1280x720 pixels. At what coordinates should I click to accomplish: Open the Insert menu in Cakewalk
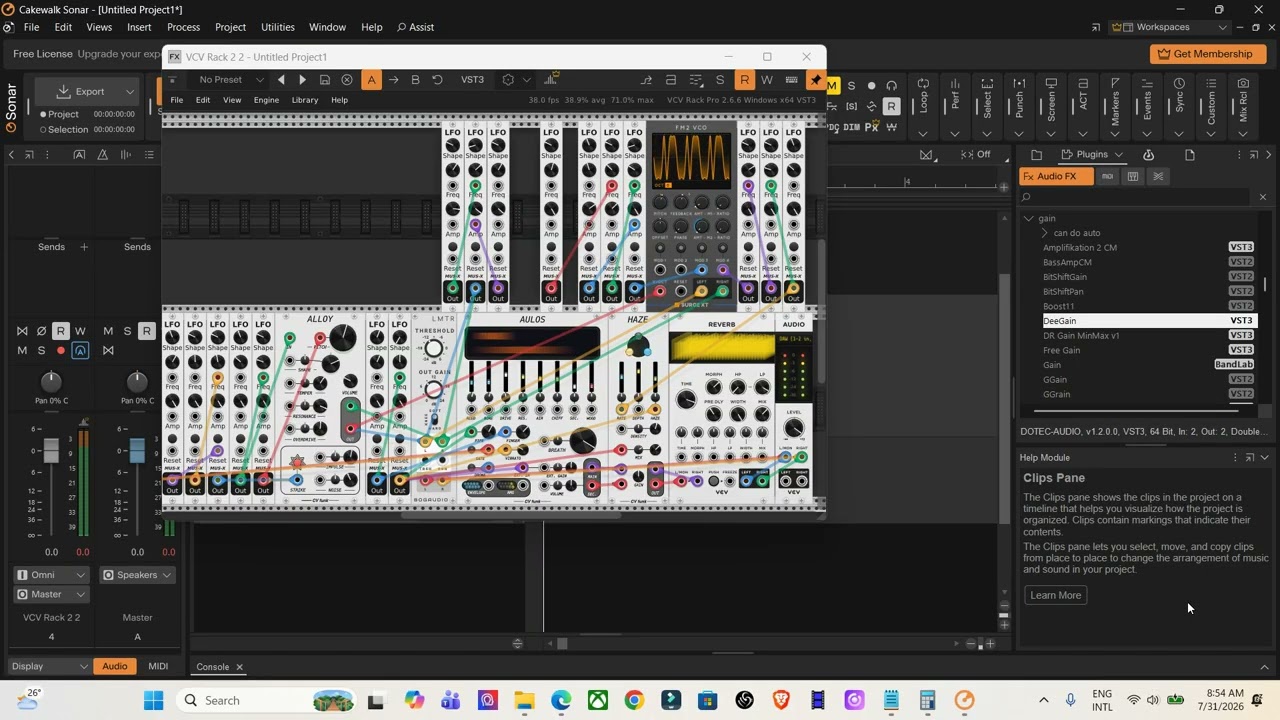click(x=140, y=27)
